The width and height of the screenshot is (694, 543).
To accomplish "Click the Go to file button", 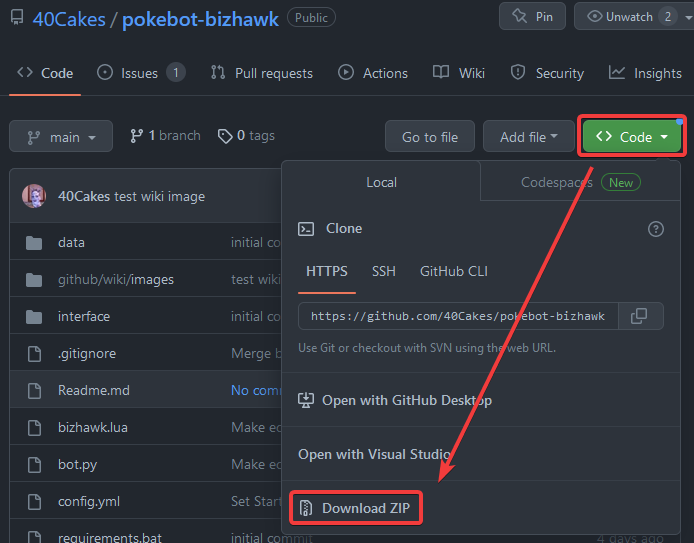I will coord(430,136).
